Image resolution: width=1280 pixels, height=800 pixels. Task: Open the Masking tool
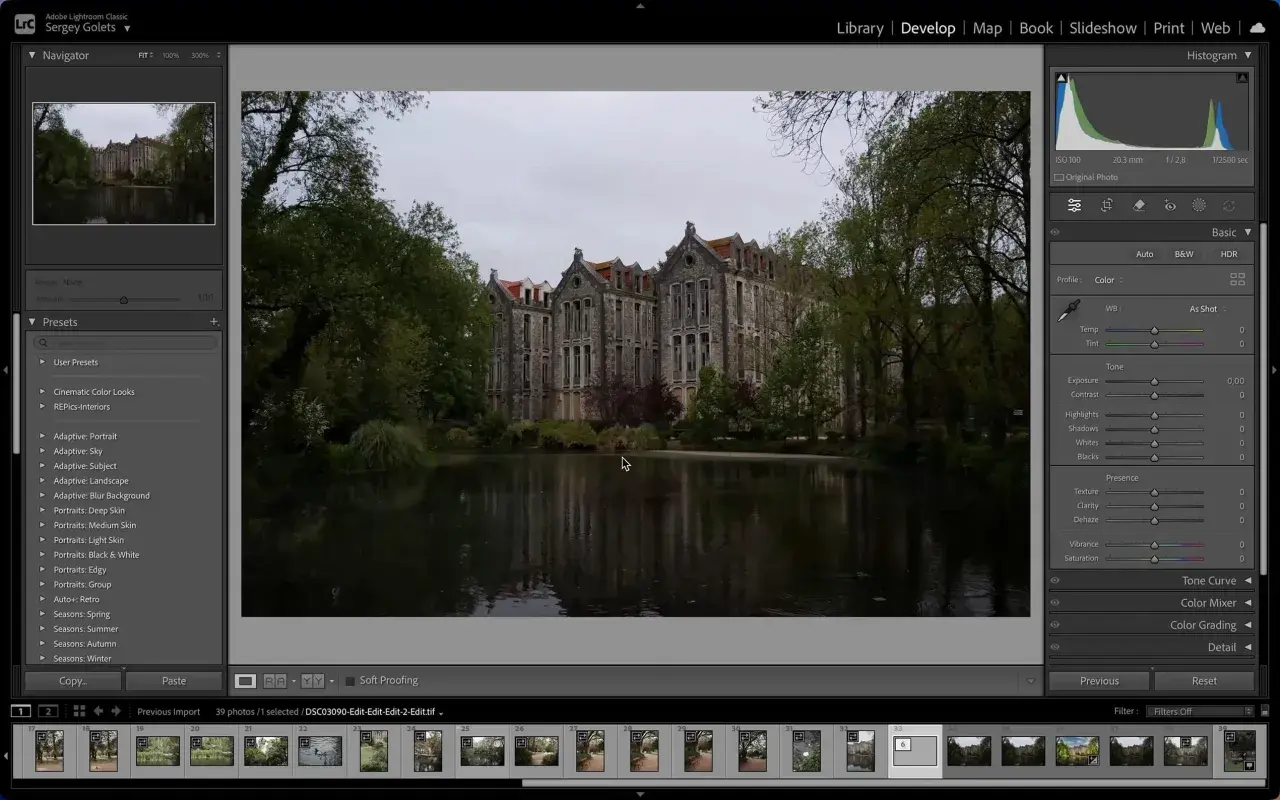pyautogui.click(x=1199, y=205)
